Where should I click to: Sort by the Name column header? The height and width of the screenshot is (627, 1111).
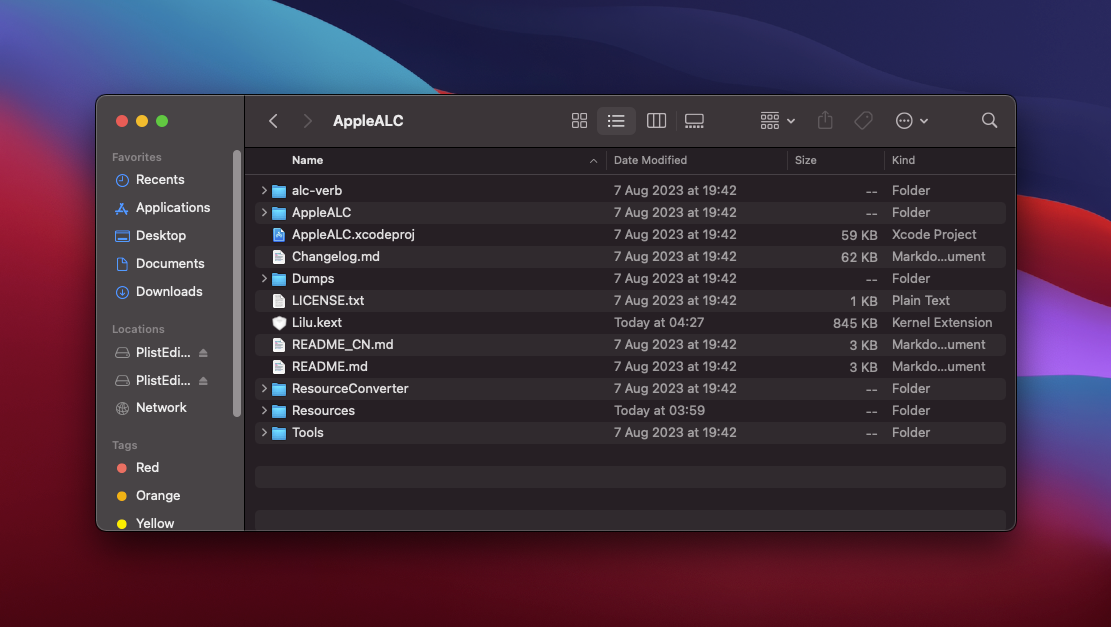coord(308,160)
